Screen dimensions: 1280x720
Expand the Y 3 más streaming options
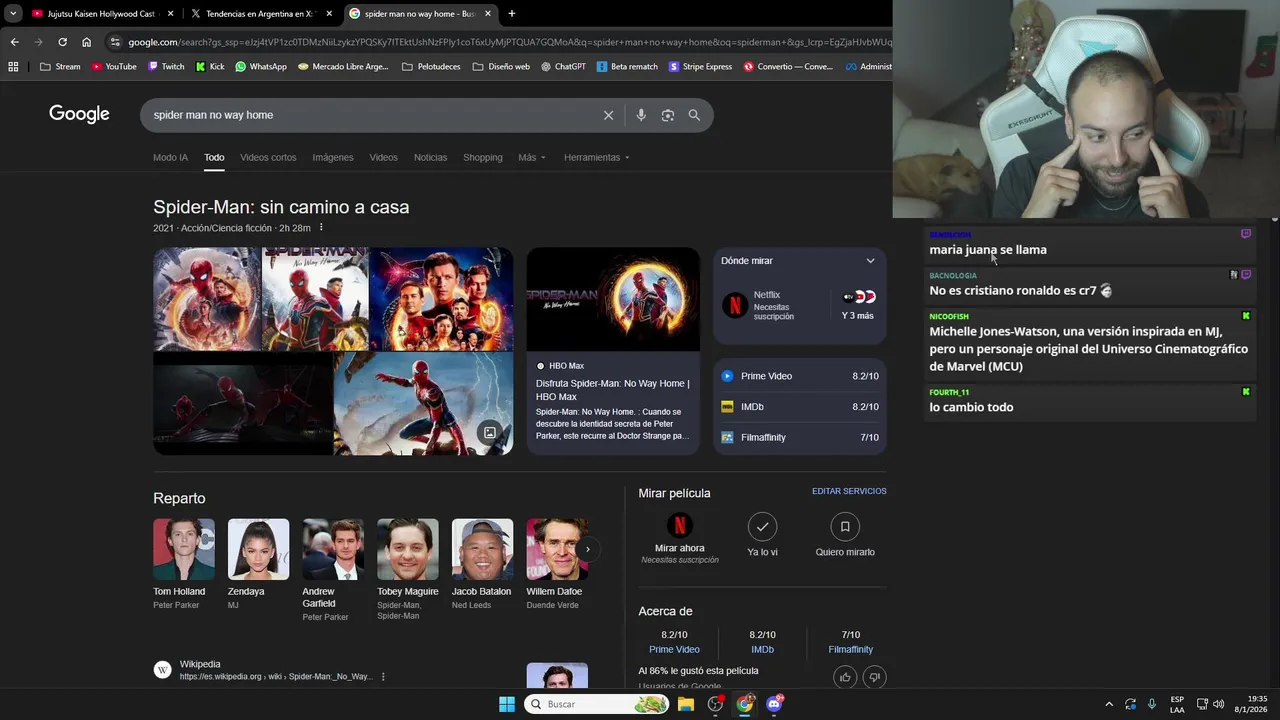click(x=858, y=305)
